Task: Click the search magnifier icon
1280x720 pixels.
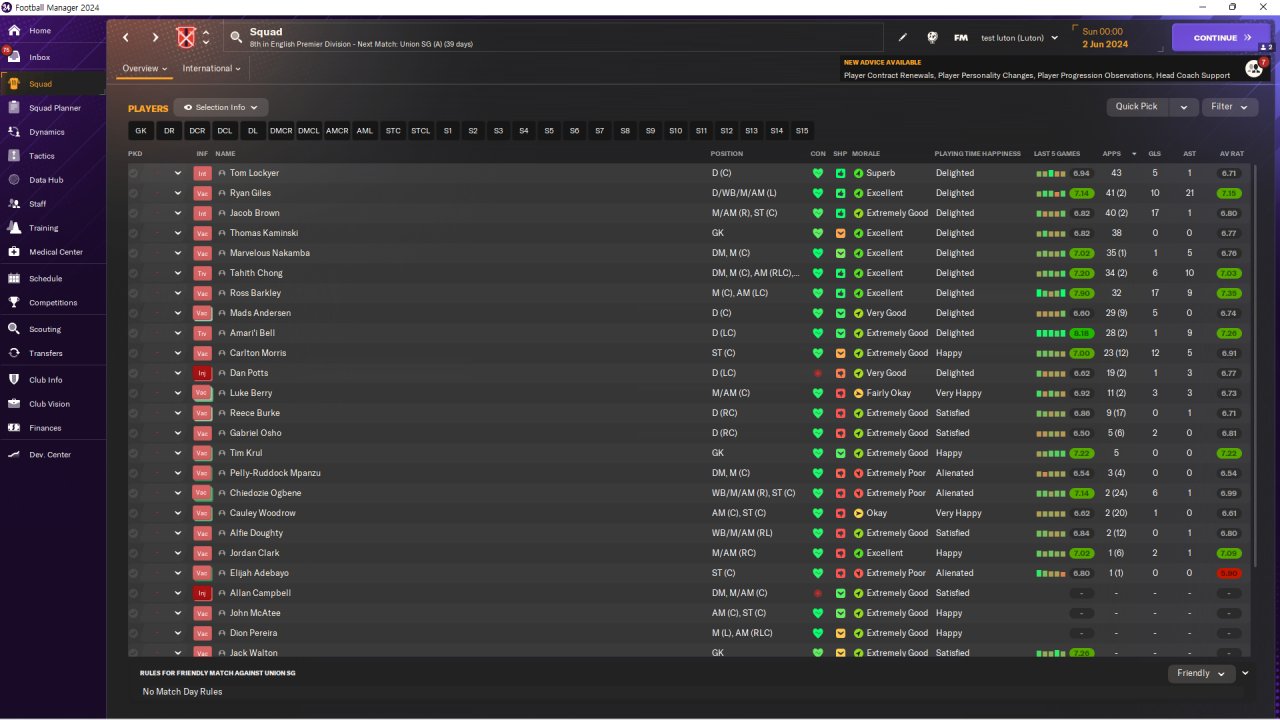Action: coord(236,38)
